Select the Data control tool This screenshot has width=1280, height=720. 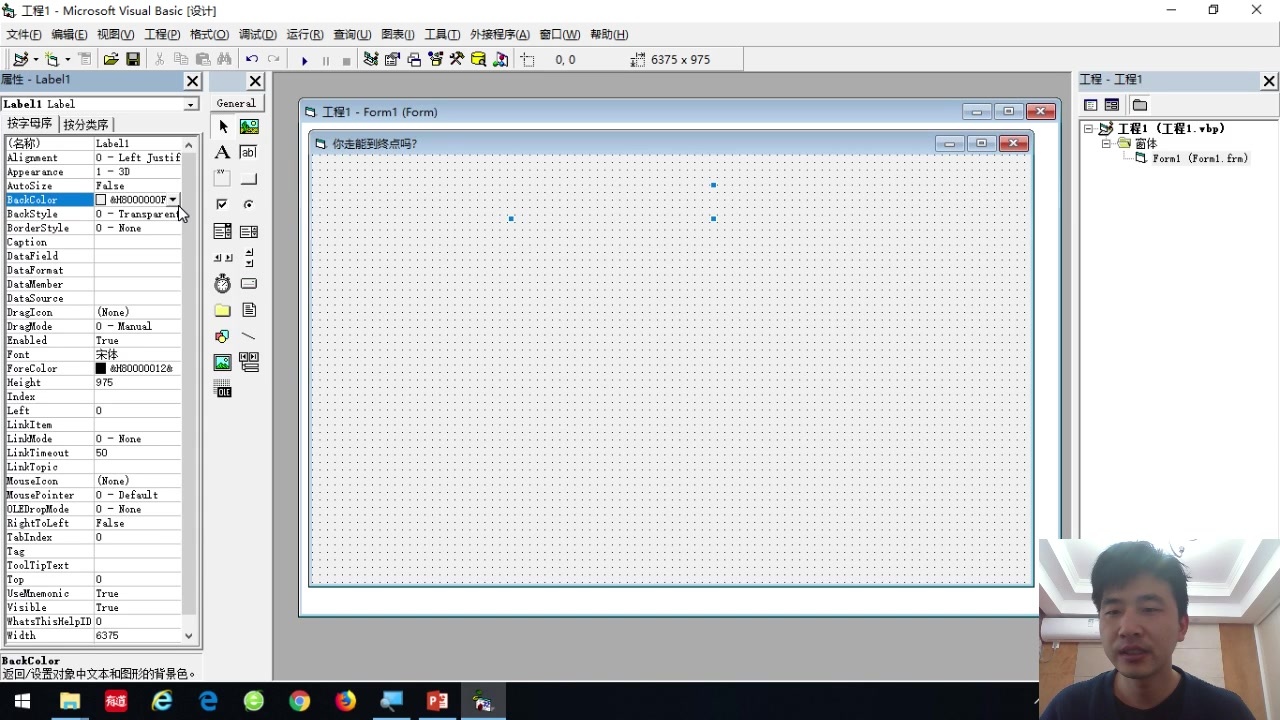click(x=249, y=362)
